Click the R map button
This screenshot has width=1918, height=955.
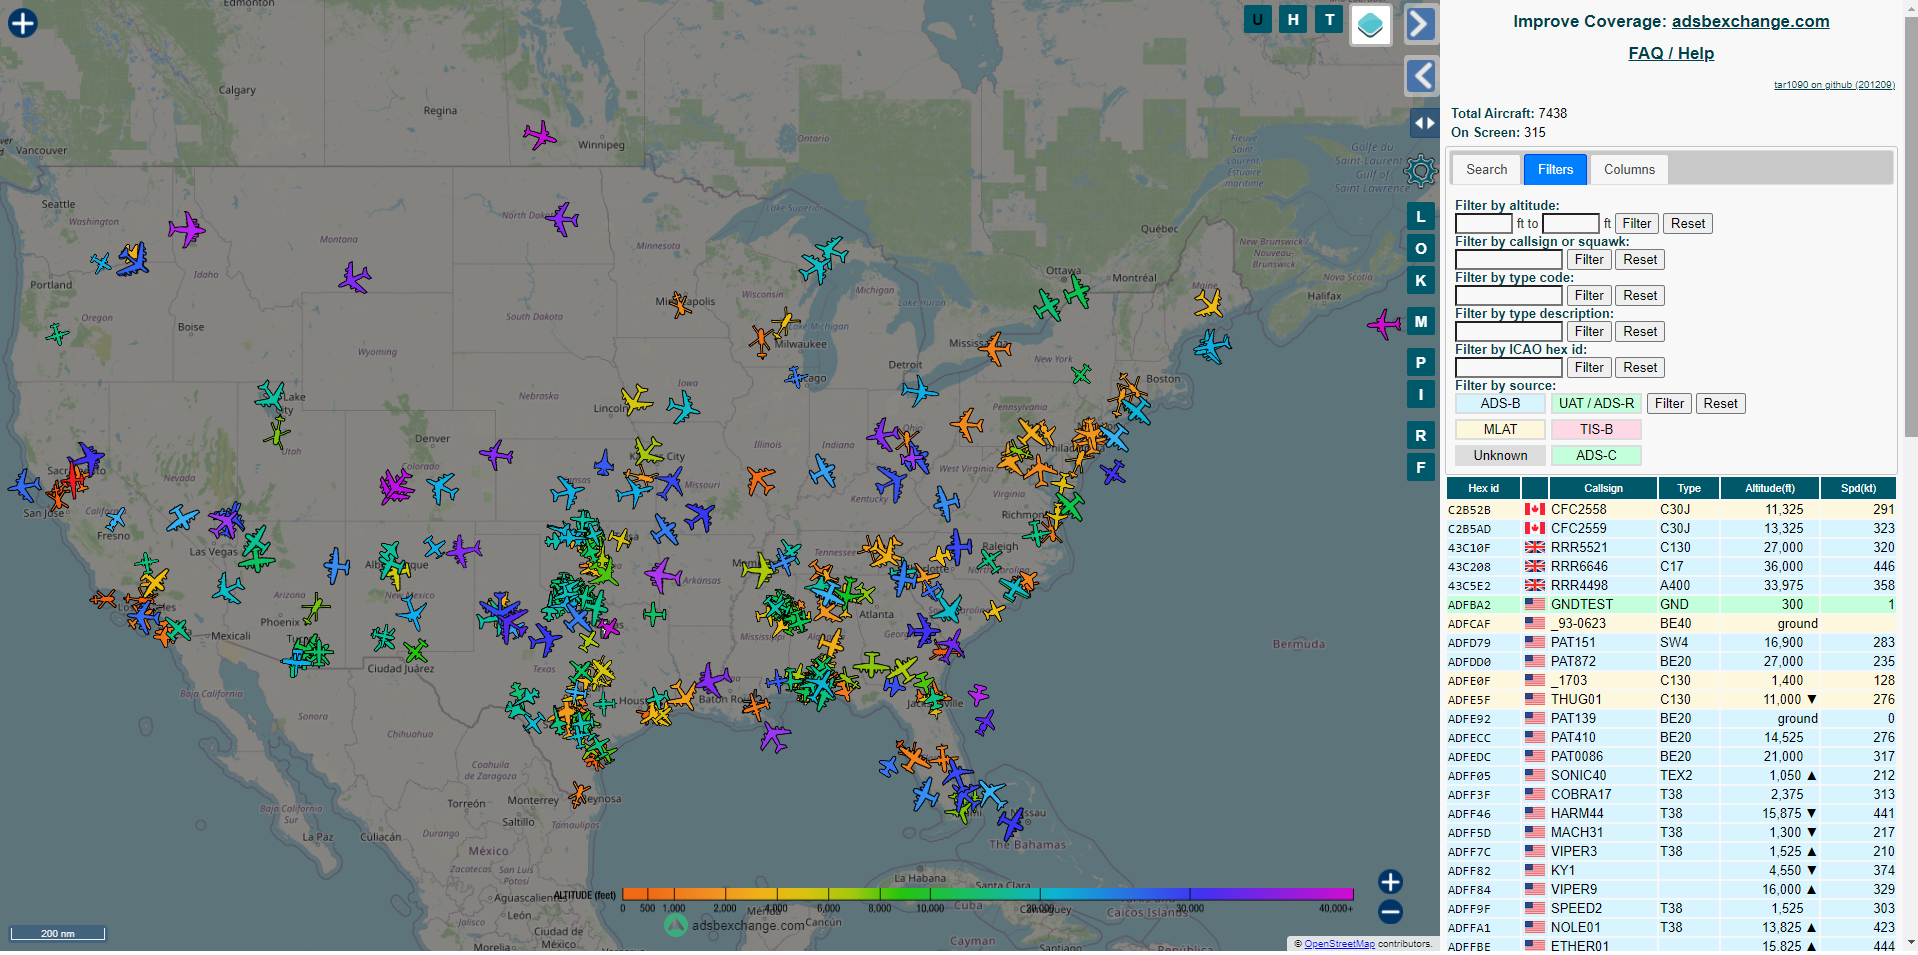pos(1421,435)
